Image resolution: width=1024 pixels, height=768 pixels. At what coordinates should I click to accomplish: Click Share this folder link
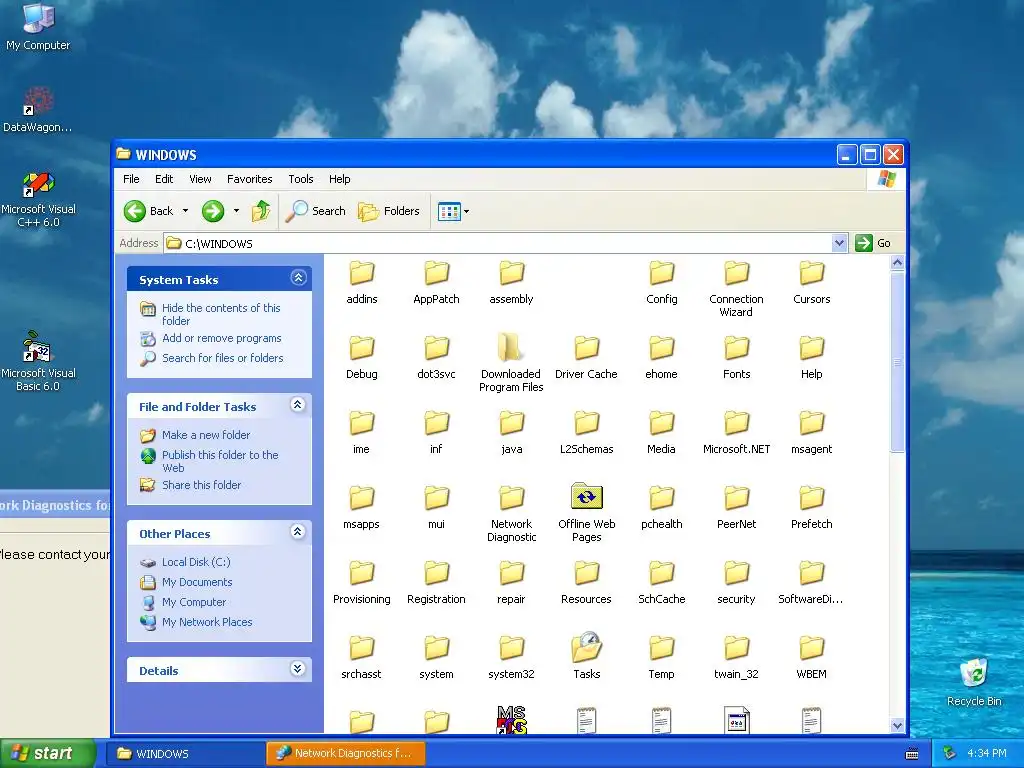pyautogui.click(x=201, y=485)
